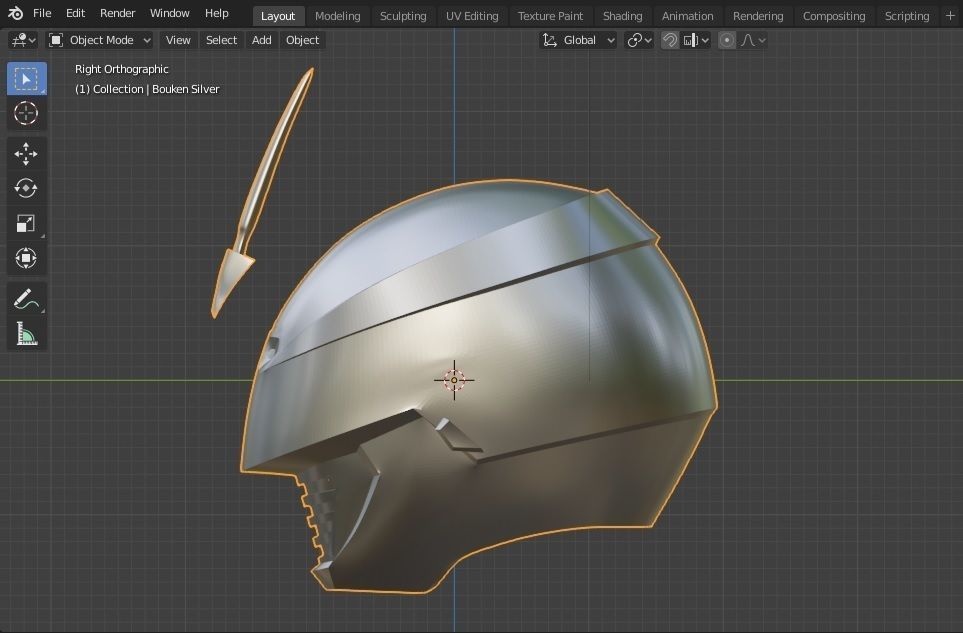
Task: Toggle proportional editing
Action: [727, 41]
